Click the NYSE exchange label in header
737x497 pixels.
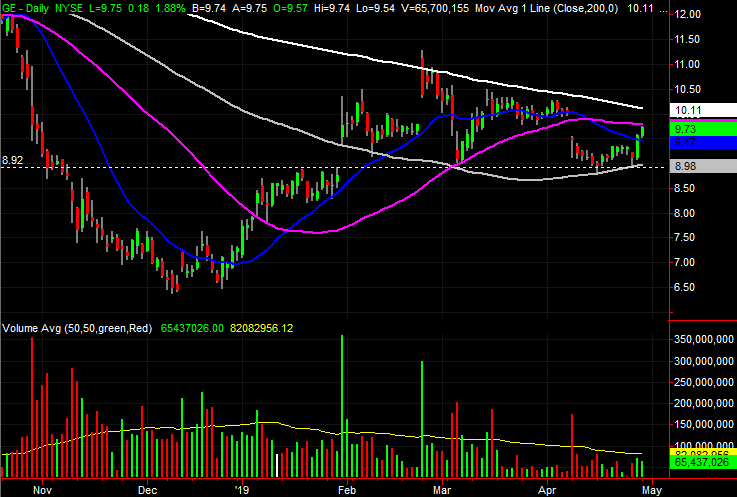[x=69, y=8]
